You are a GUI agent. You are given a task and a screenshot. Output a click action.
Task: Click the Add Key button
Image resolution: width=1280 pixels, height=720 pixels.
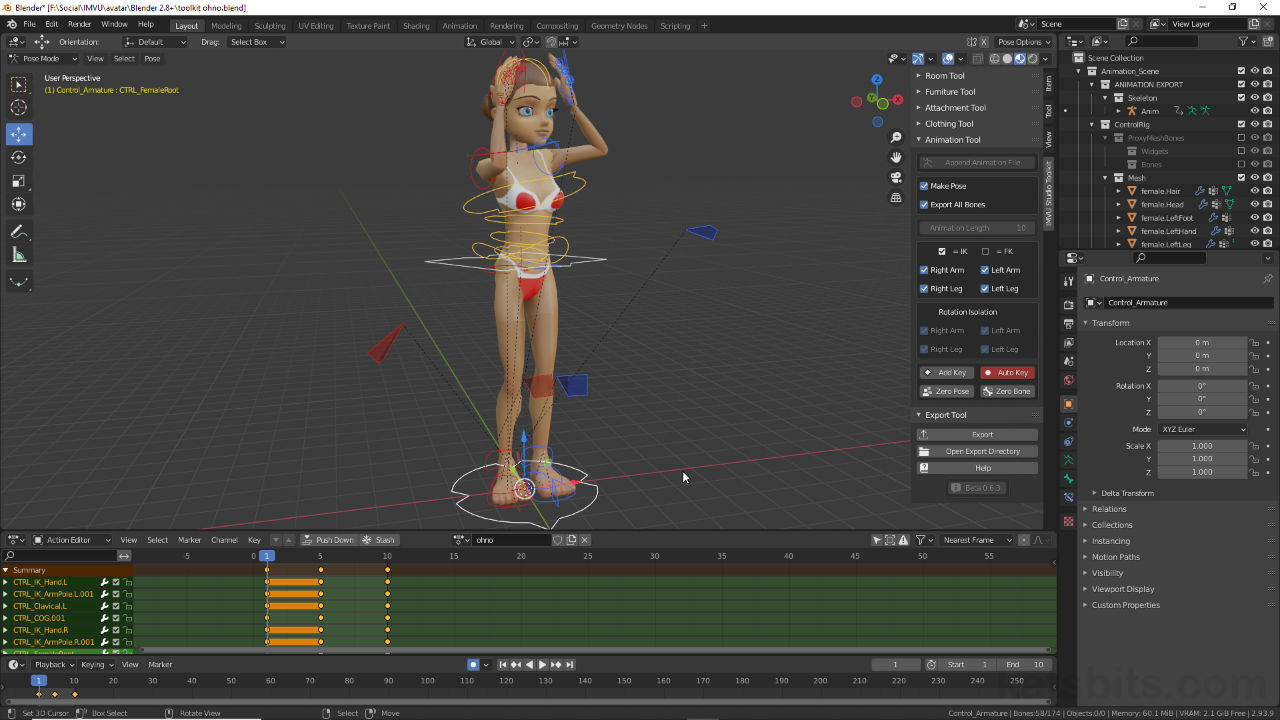point(946,372)
